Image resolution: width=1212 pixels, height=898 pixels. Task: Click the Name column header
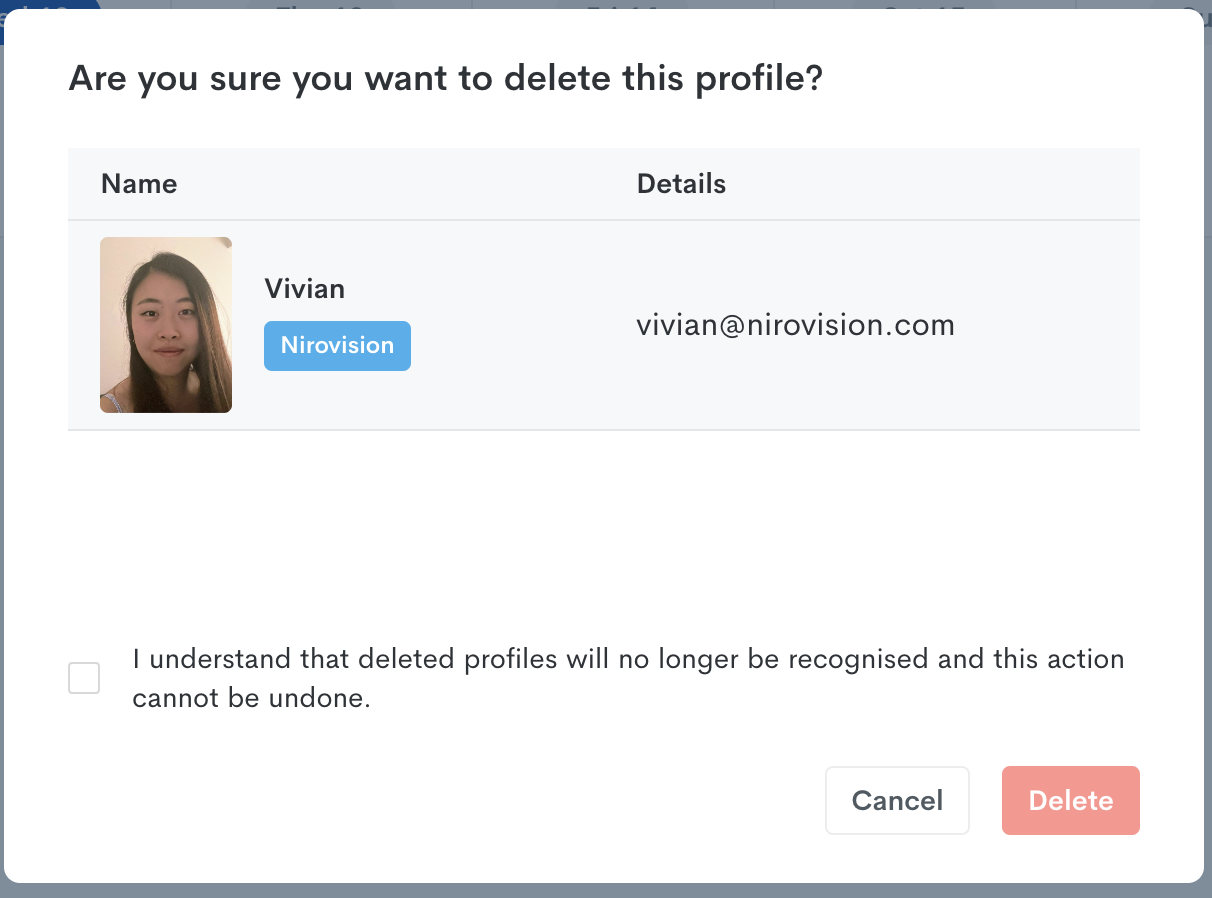pos(139,184)
